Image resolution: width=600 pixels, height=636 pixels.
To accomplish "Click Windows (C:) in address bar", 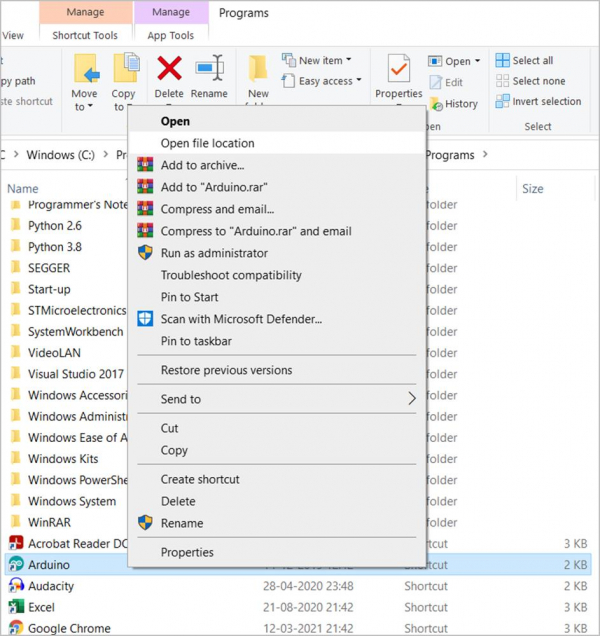I will [x=60, y=155].
